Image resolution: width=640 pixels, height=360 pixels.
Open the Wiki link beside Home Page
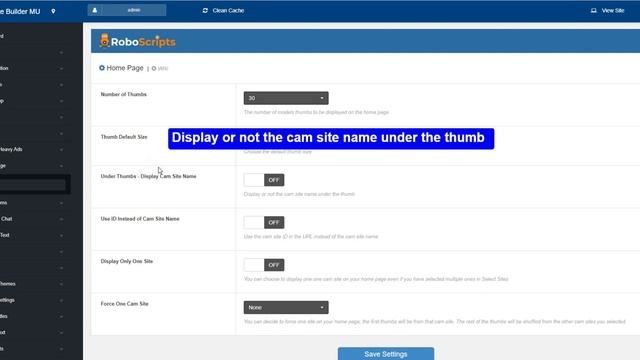[x=162, y=69]
